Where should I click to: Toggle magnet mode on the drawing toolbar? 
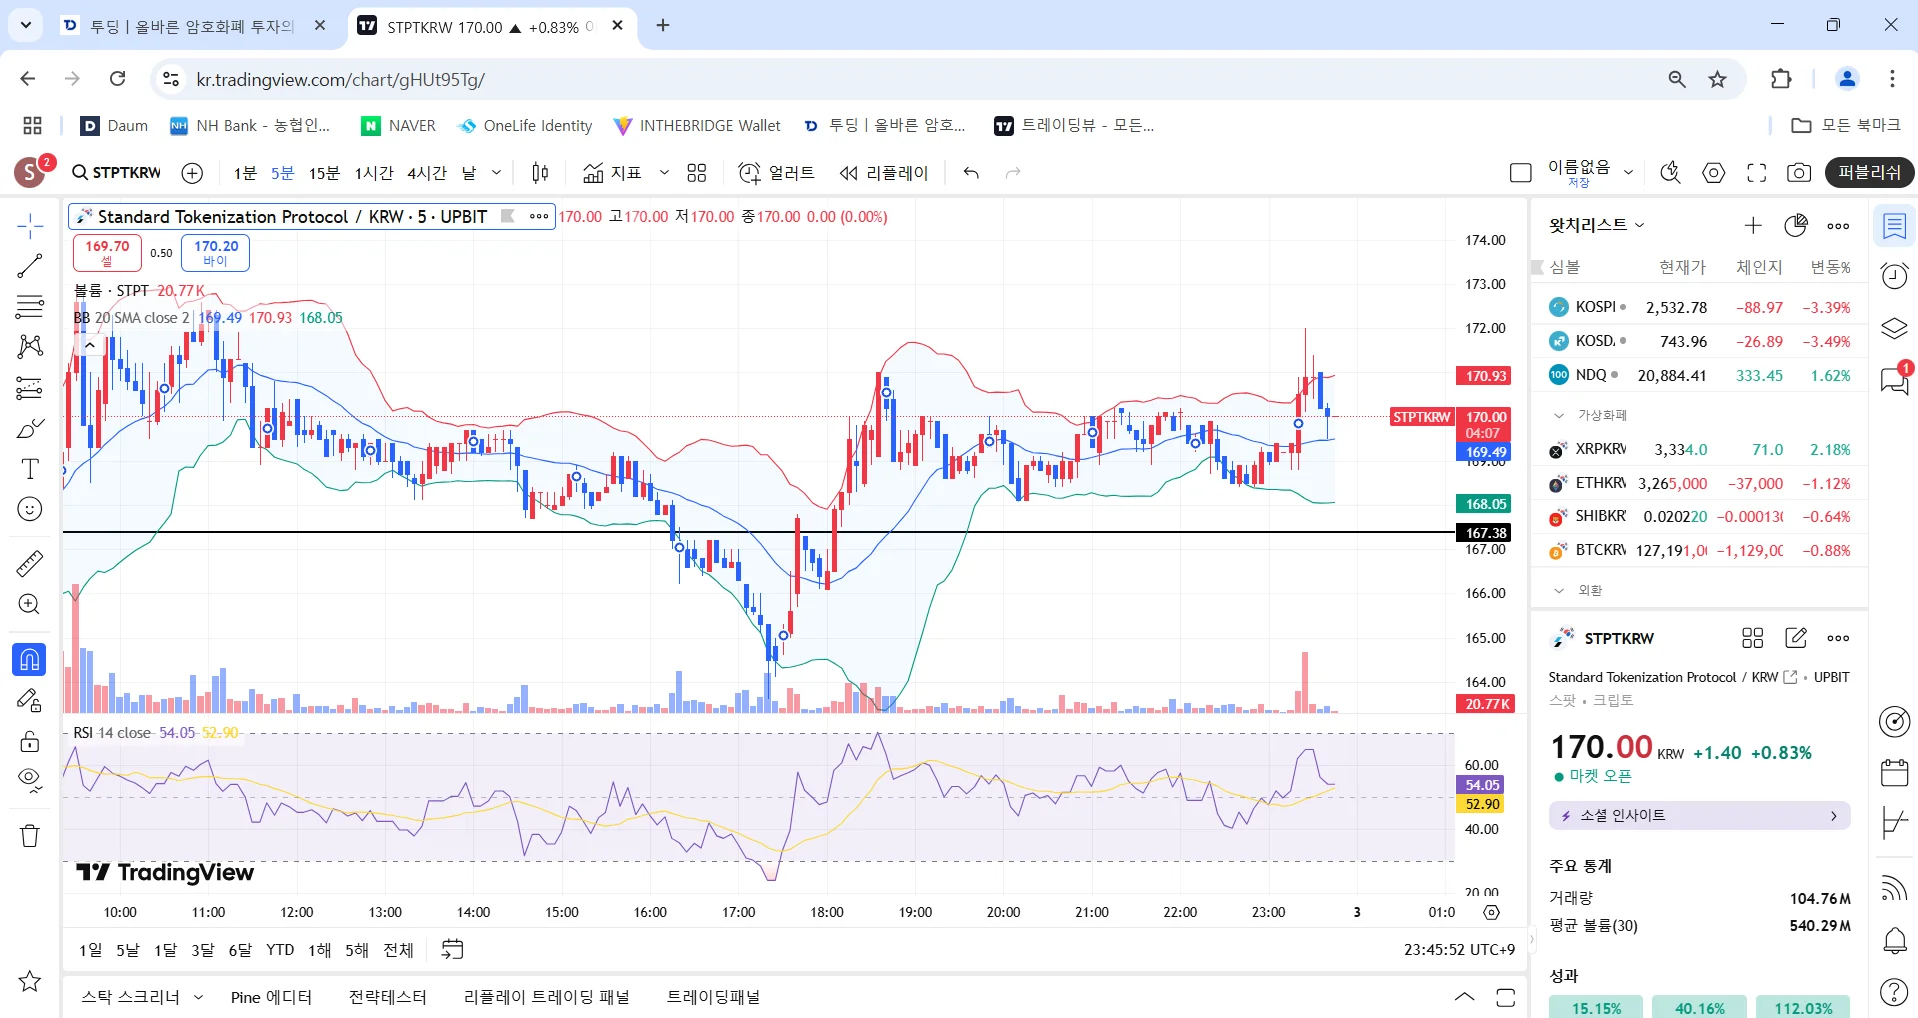point(30,659)
